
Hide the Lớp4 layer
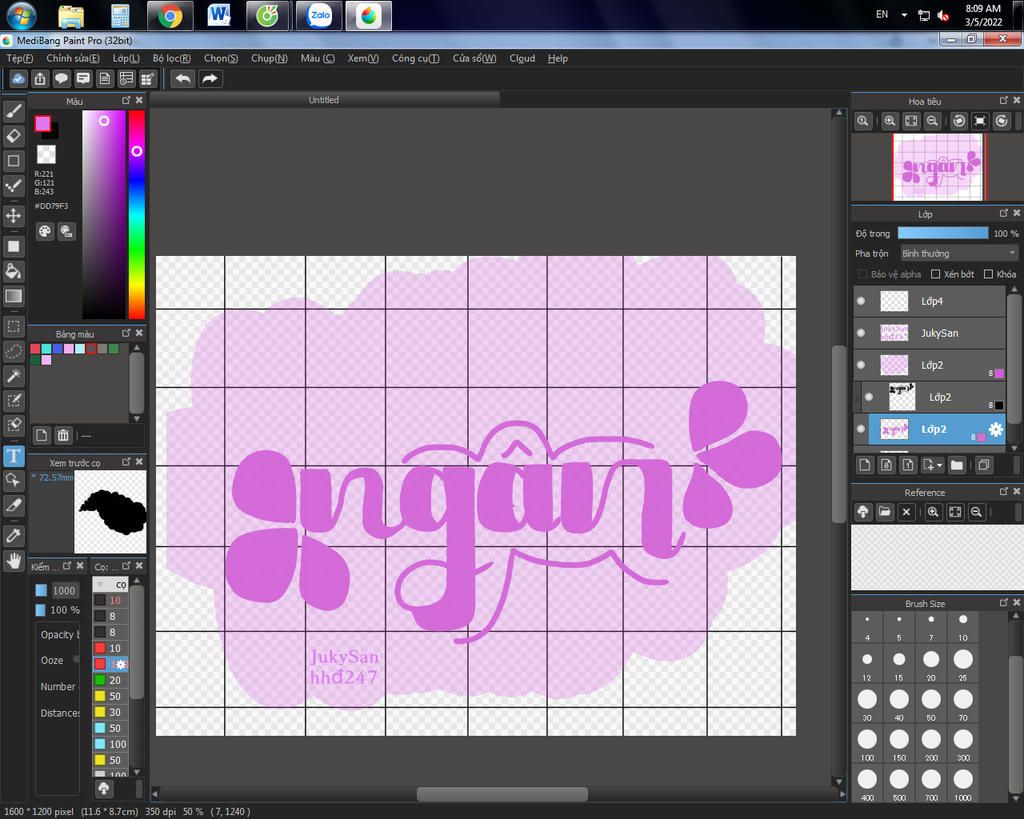coord(861,301)
